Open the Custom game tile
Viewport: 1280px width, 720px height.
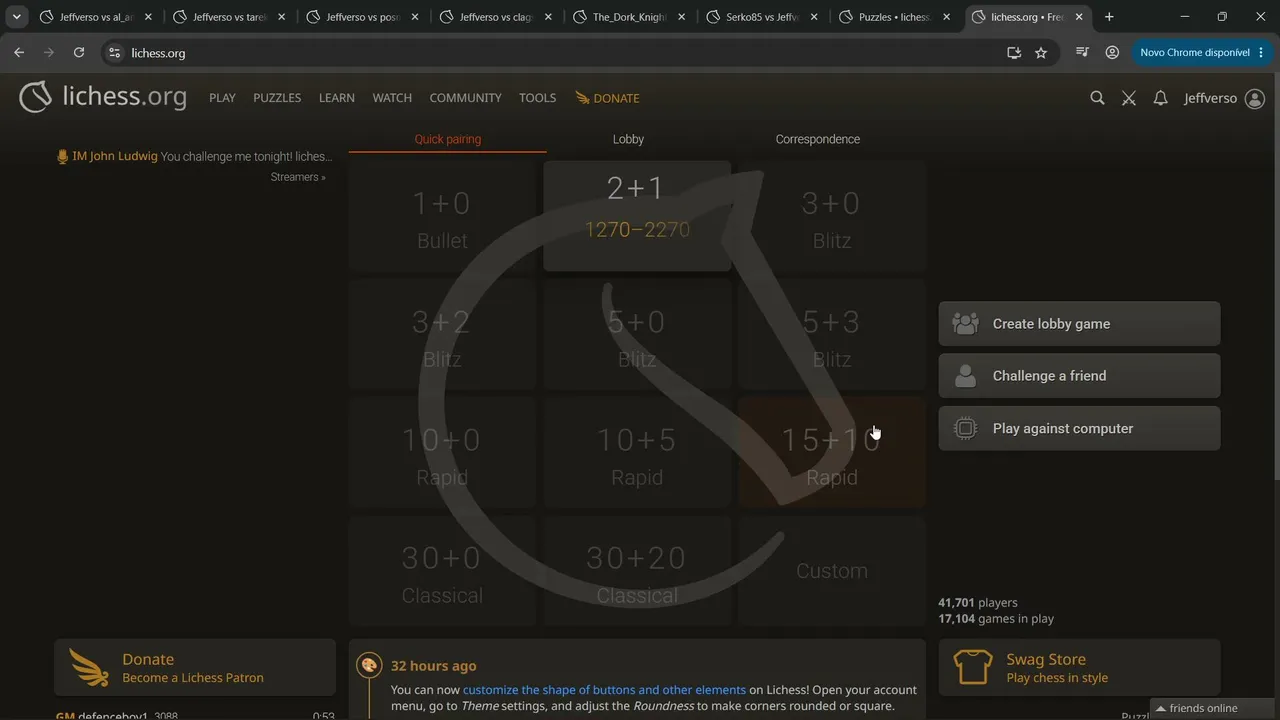pos(832,571)
